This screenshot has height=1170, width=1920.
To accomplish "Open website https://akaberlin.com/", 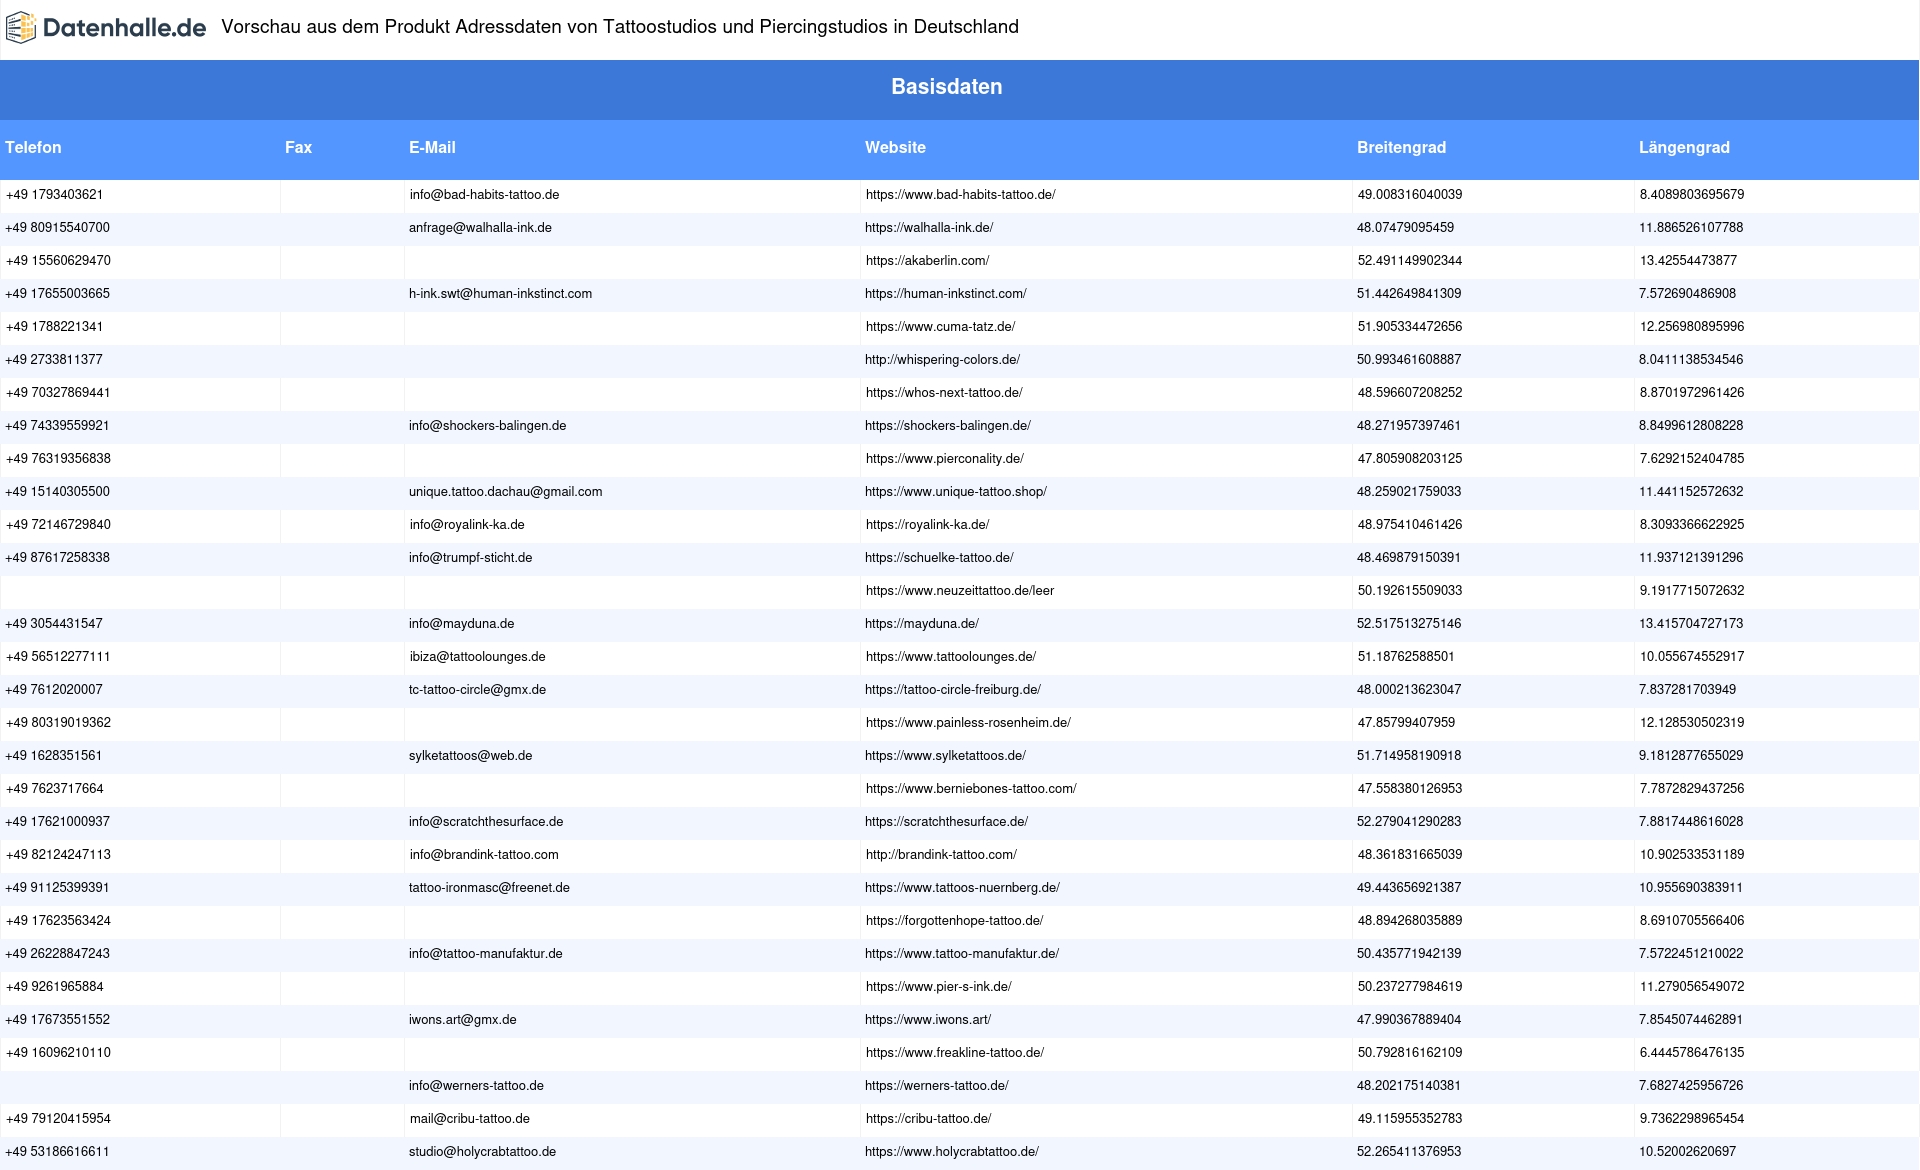I will point(927,261).
